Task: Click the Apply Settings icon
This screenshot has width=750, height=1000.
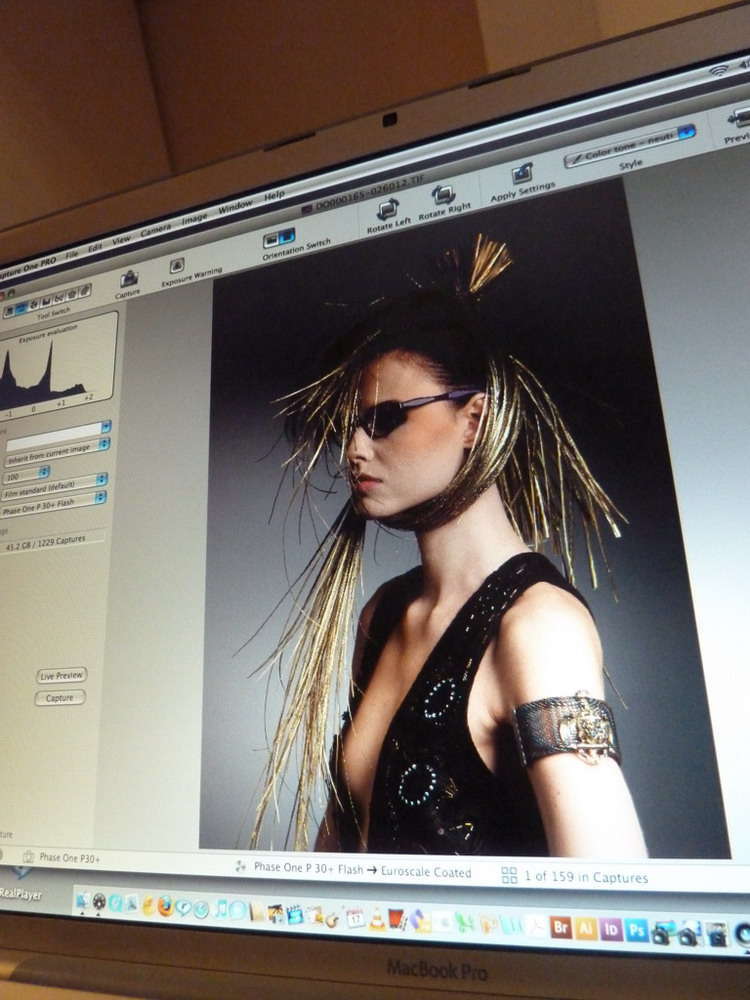Action: pyautogui.click(x=522, y=173)
